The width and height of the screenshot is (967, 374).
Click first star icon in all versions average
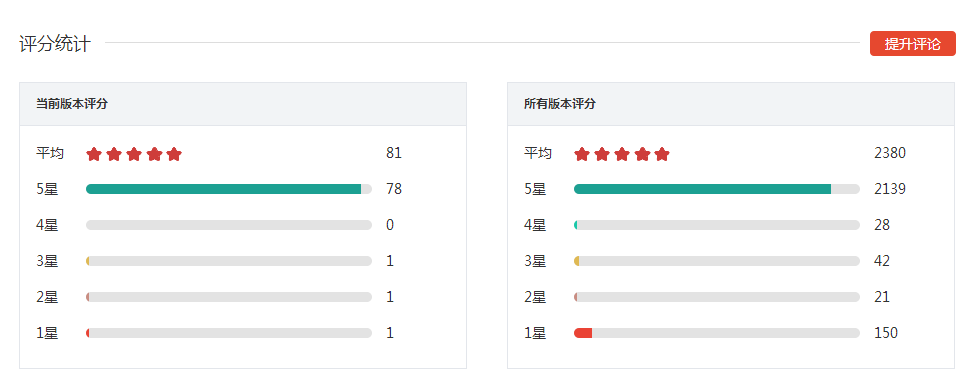(x=582, y=154)
